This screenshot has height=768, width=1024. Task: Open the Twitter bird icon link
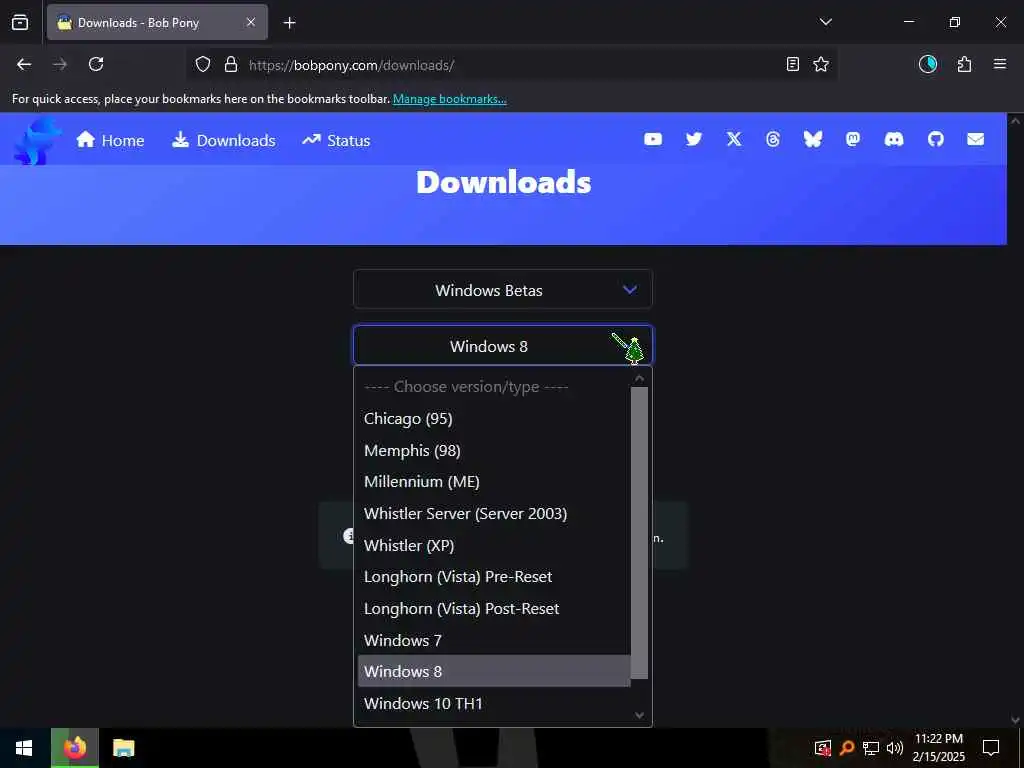(x=694, y=139)
